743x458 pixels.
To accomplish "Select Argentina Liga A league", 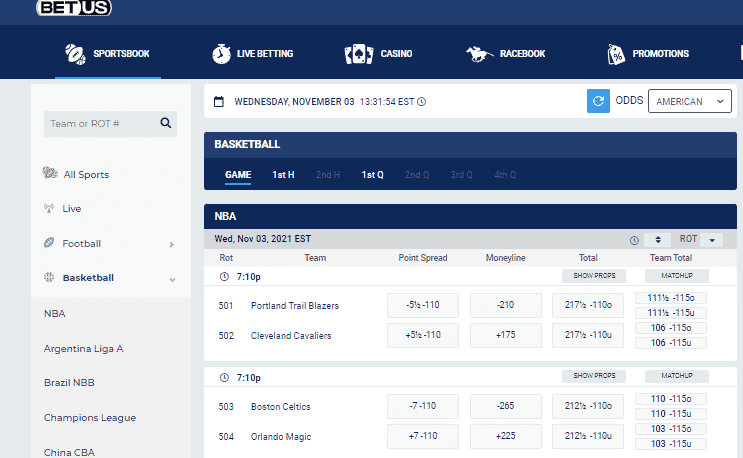I will pos(83,349).
